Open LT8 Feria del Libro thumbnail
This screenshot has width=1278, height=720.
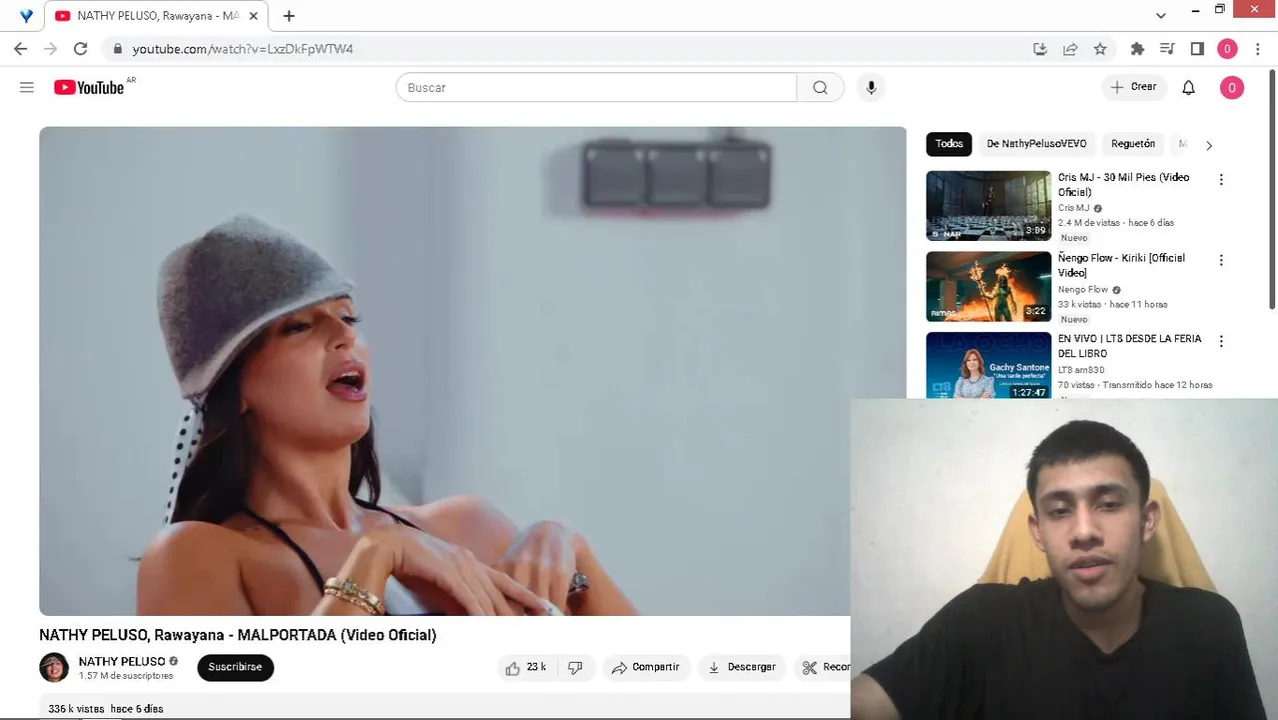(x=988, y=365)
